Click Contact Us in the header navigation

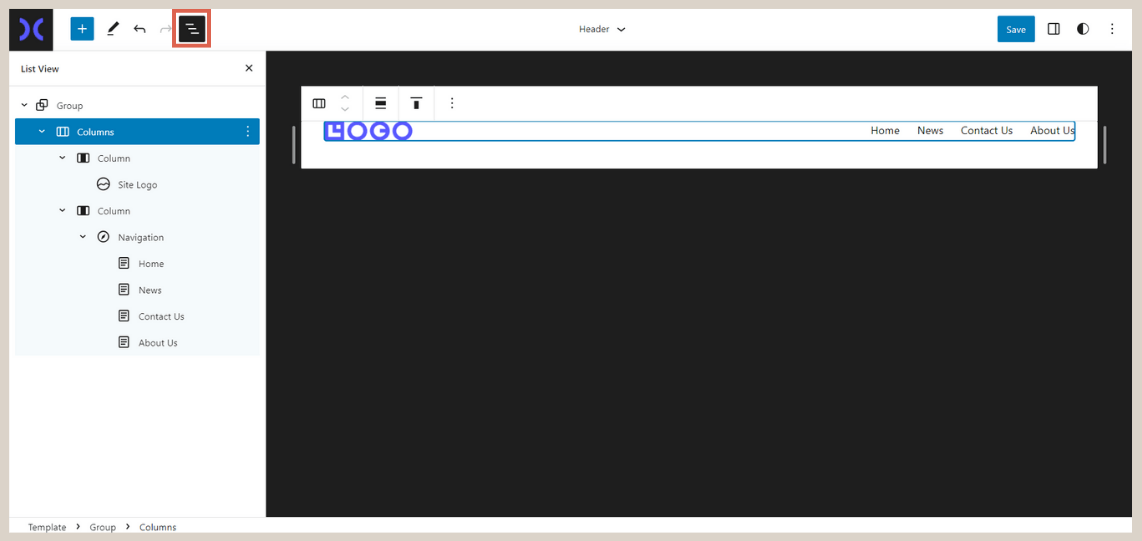(x=986, y=131)
